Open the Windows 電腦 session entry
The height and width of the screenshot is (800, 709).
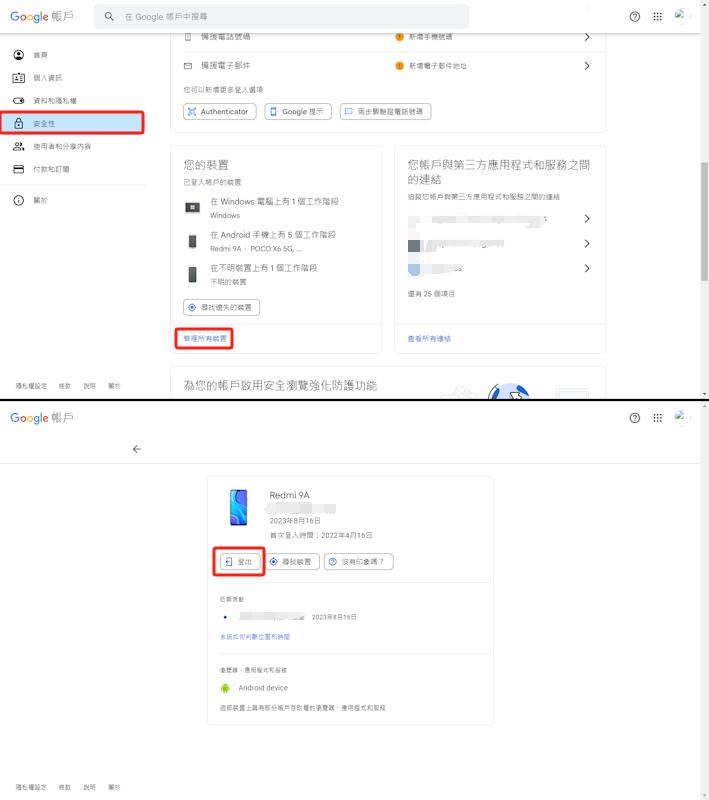coord(274,208)
